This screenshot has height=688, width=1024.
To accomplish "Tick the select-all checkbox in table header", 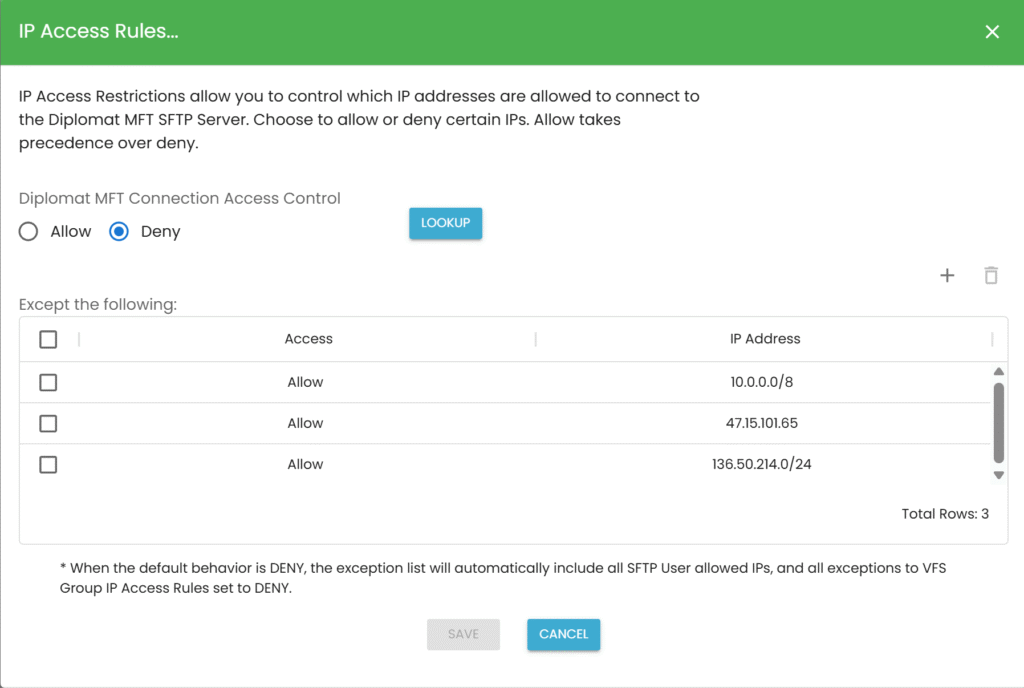I will click(48, 339).
